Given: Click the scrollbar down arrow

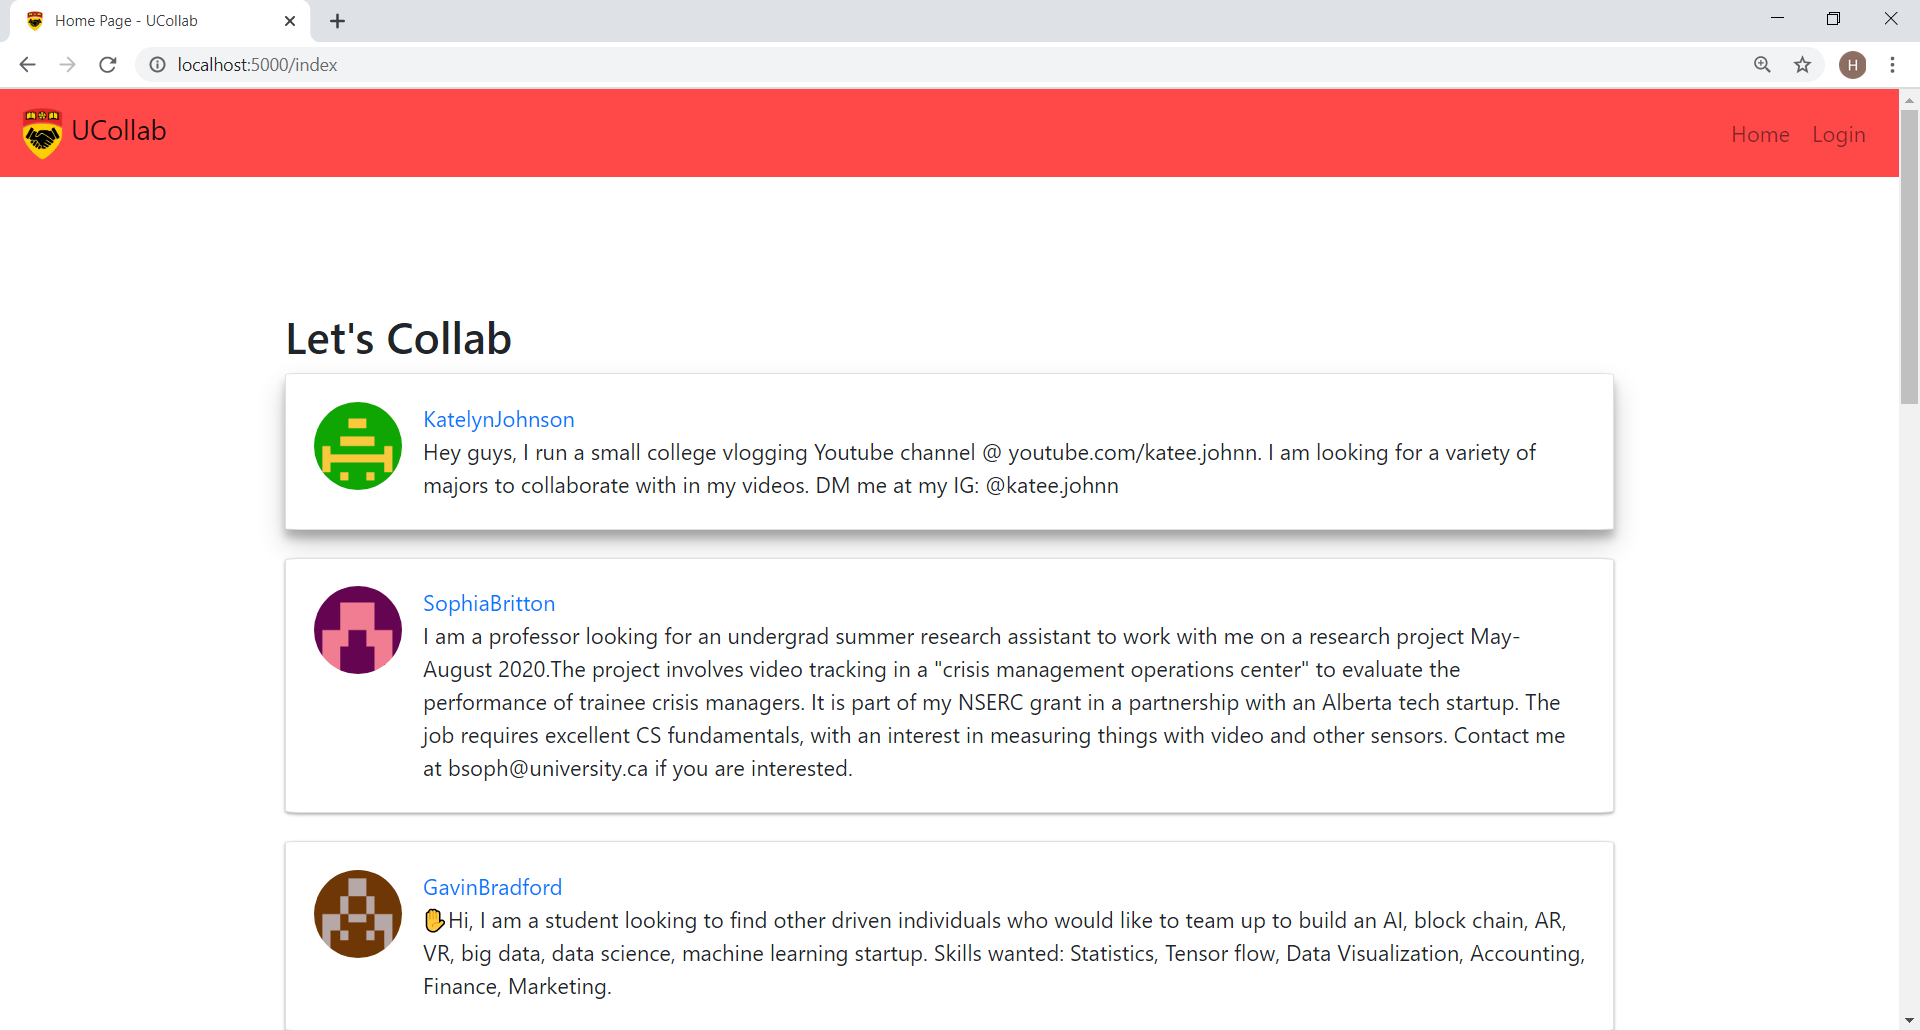Looking at the screenshot, I should [x=1909, y=1019].
